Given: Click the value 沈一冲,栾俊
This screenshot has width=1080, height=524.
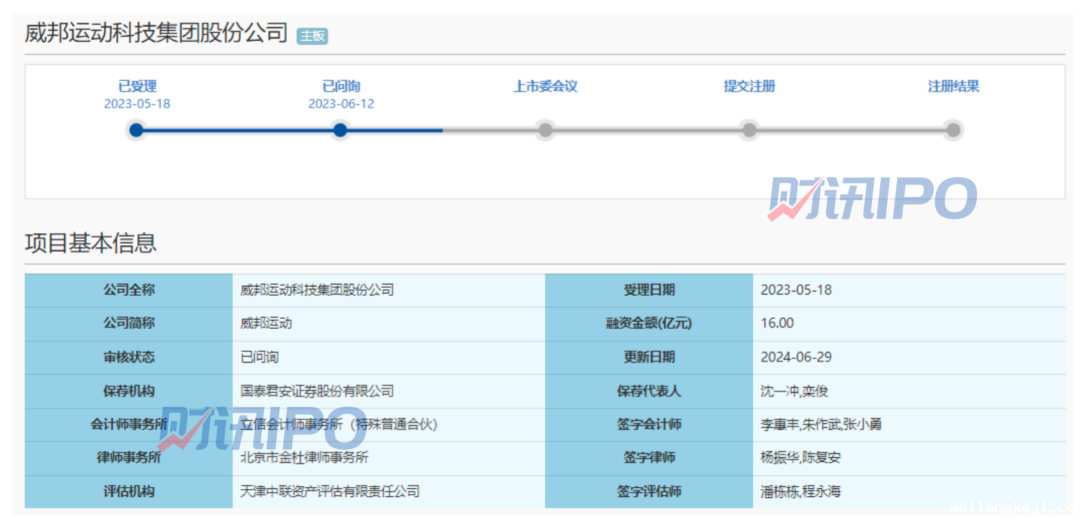Looking at the screenshot, I should [794, 391].
